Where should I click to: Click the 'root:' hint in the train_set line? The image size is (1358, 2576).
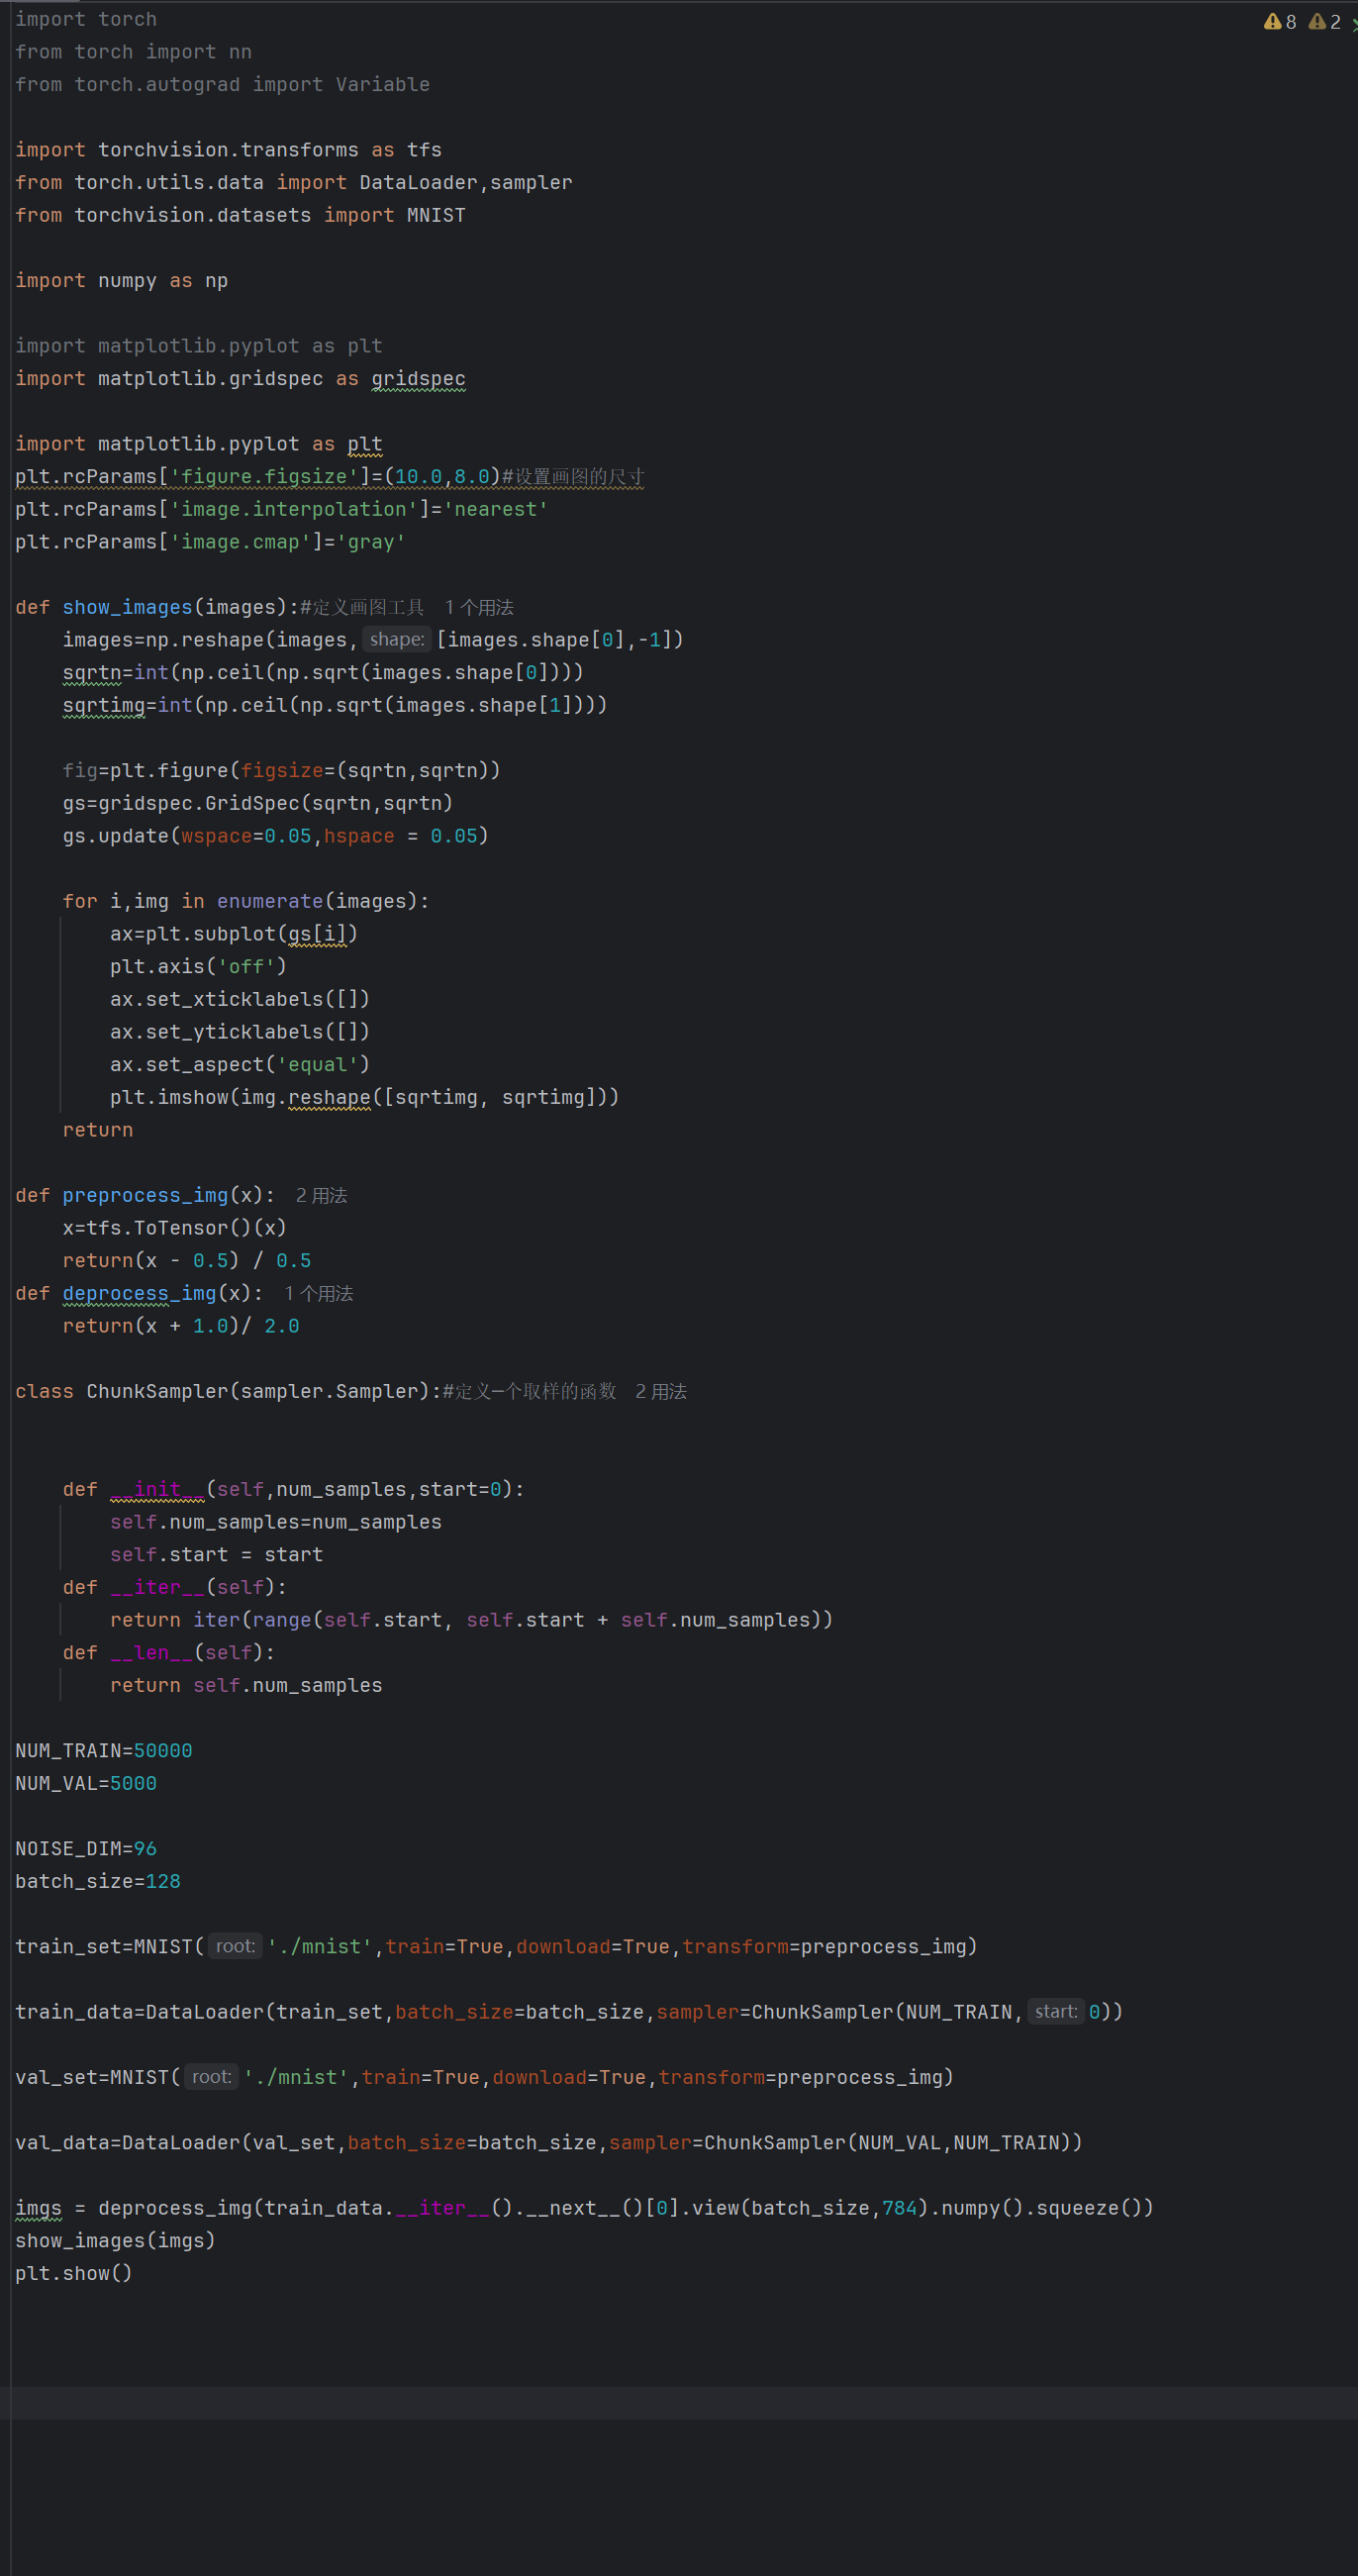pos(235,1946)
